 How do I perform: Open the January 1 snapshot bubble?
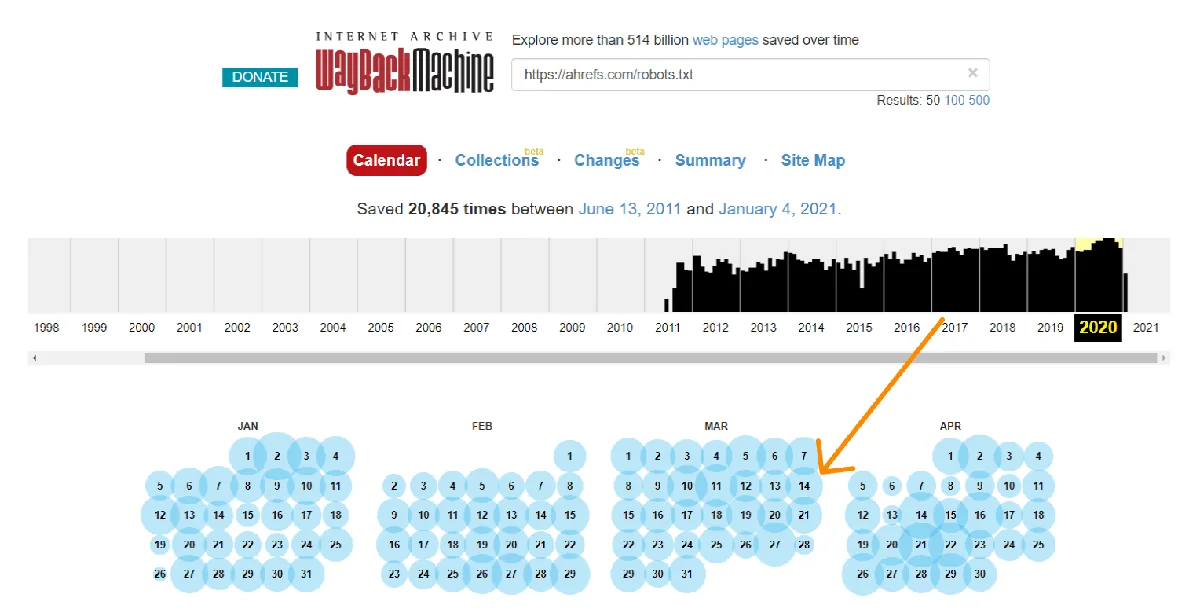pyautogui.click(x=248, y=457)
